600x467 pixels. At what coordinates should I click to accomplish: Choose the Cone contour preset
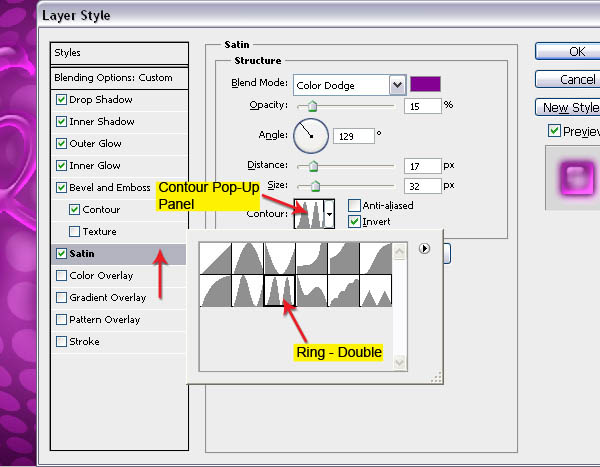247,259
